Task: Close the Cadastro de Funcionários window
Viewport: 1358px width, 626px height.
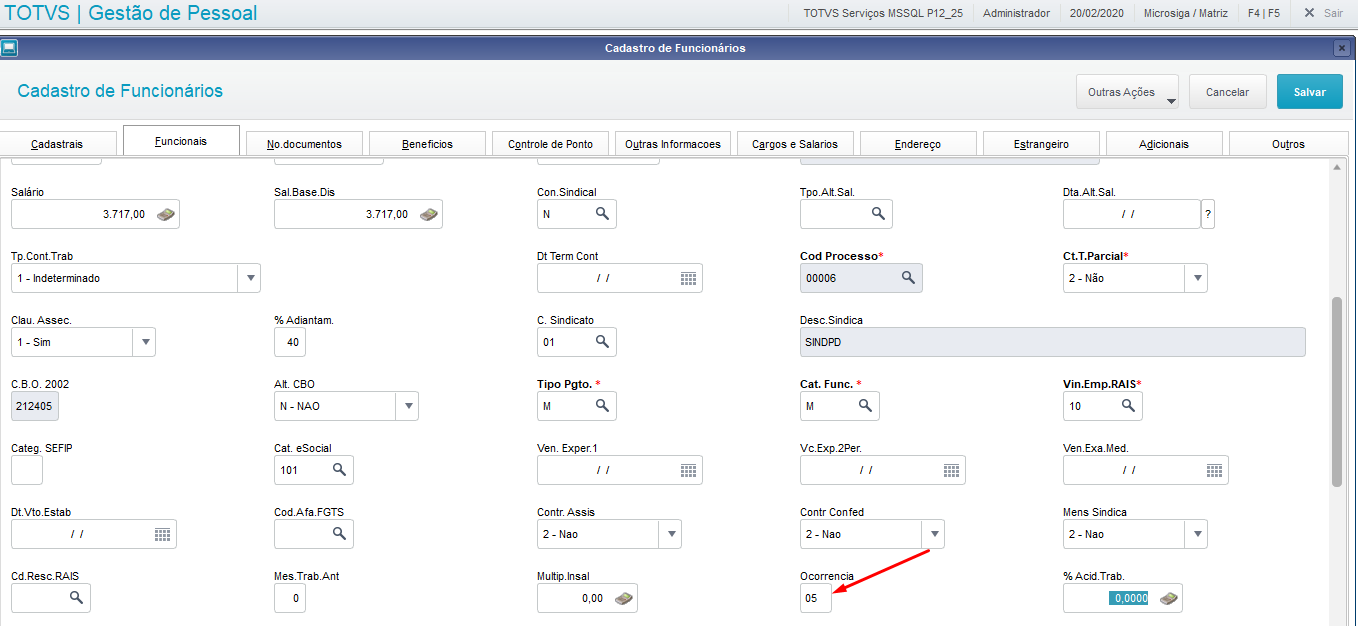Action: [1341, 48]
